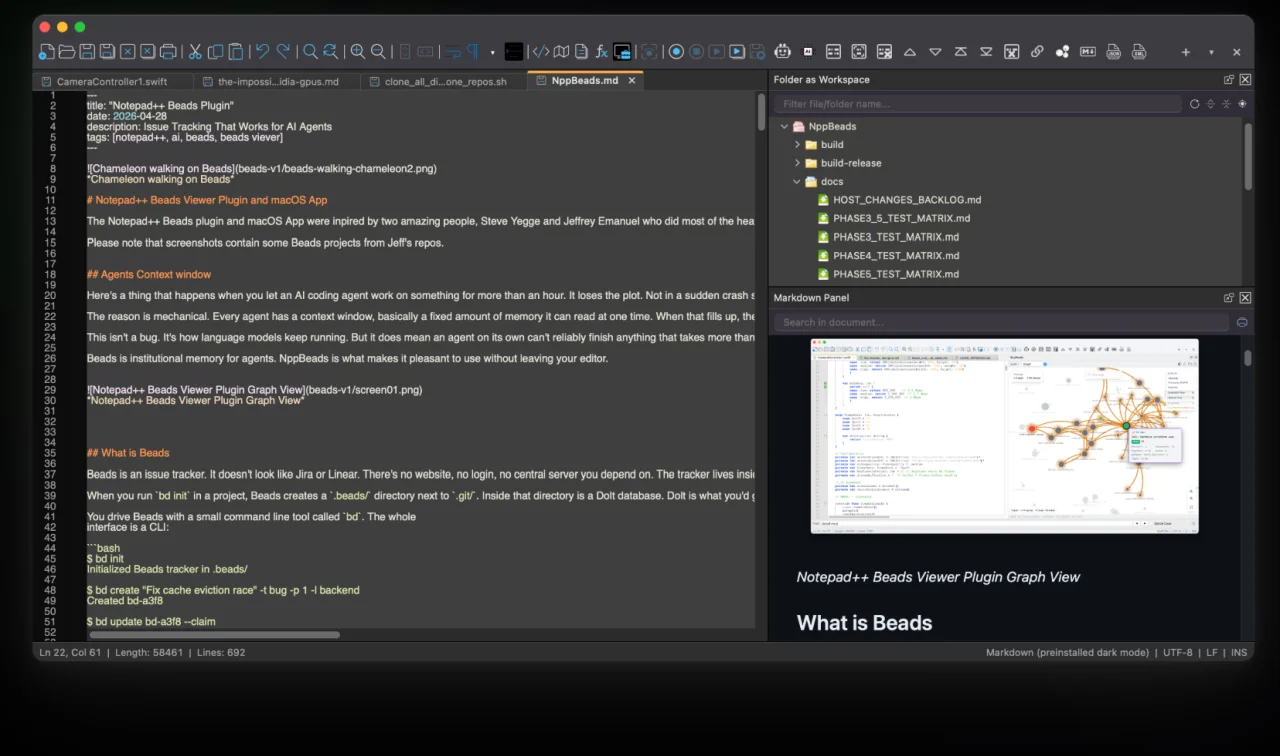Toggle the terminal console panel icon

pos(514,52)
